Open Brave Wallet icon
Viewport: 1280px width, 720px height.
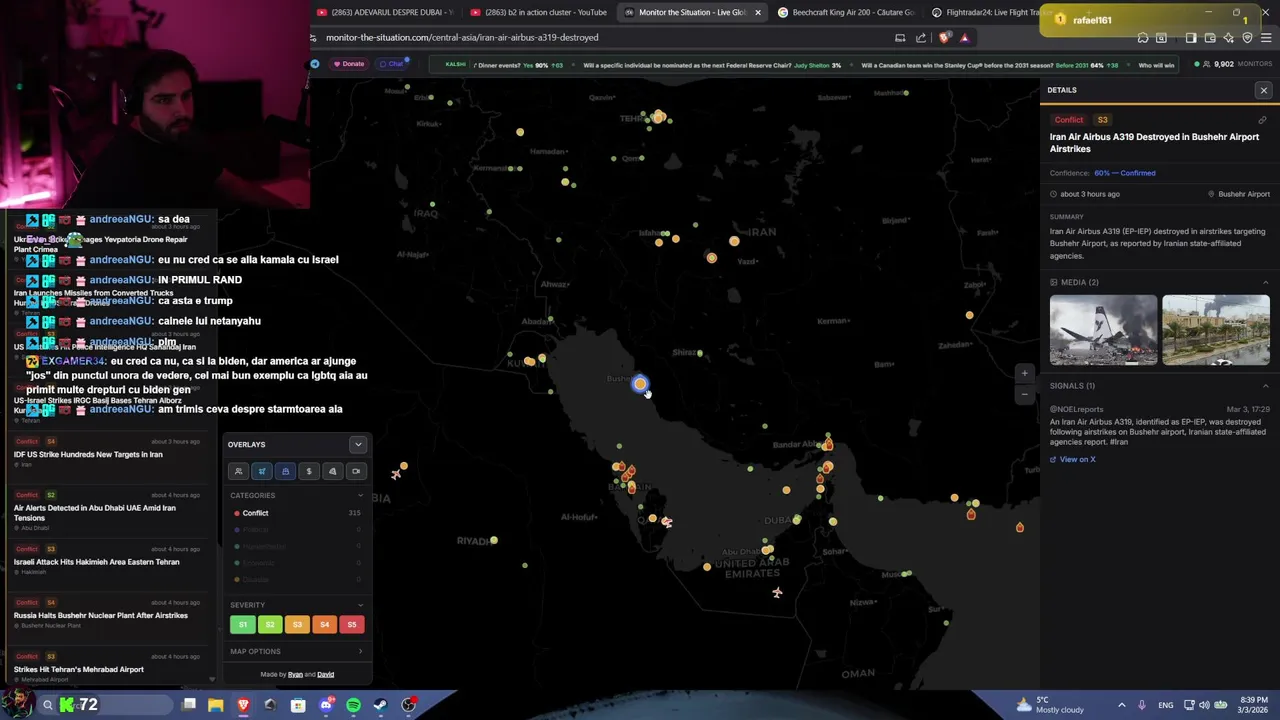click(x=1210, y=38)
